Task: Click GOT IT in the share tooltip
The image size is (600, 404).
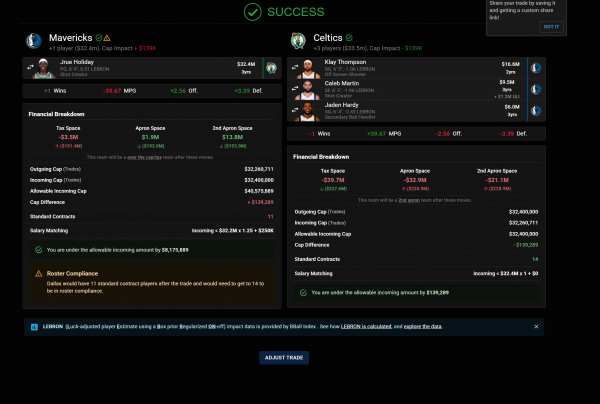Action: tap(551, 27)
